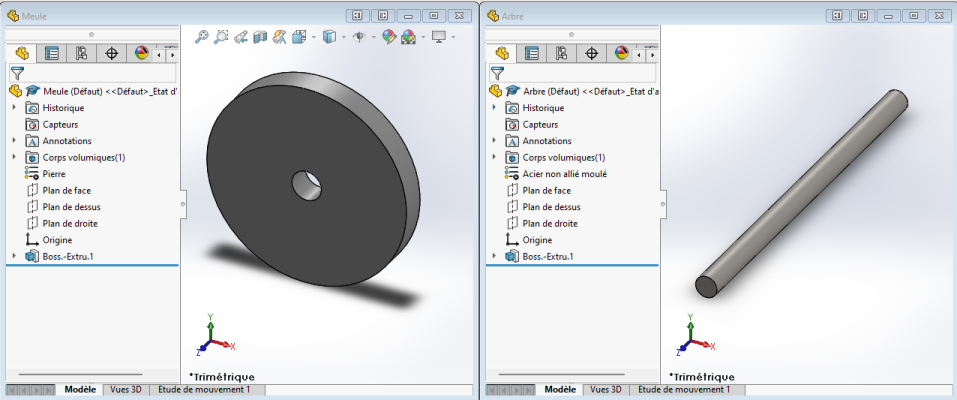This screenshot has height=400, width=957.
Task: Click the Arbre shaft model in viewport
Action: (x=801, y=193)
